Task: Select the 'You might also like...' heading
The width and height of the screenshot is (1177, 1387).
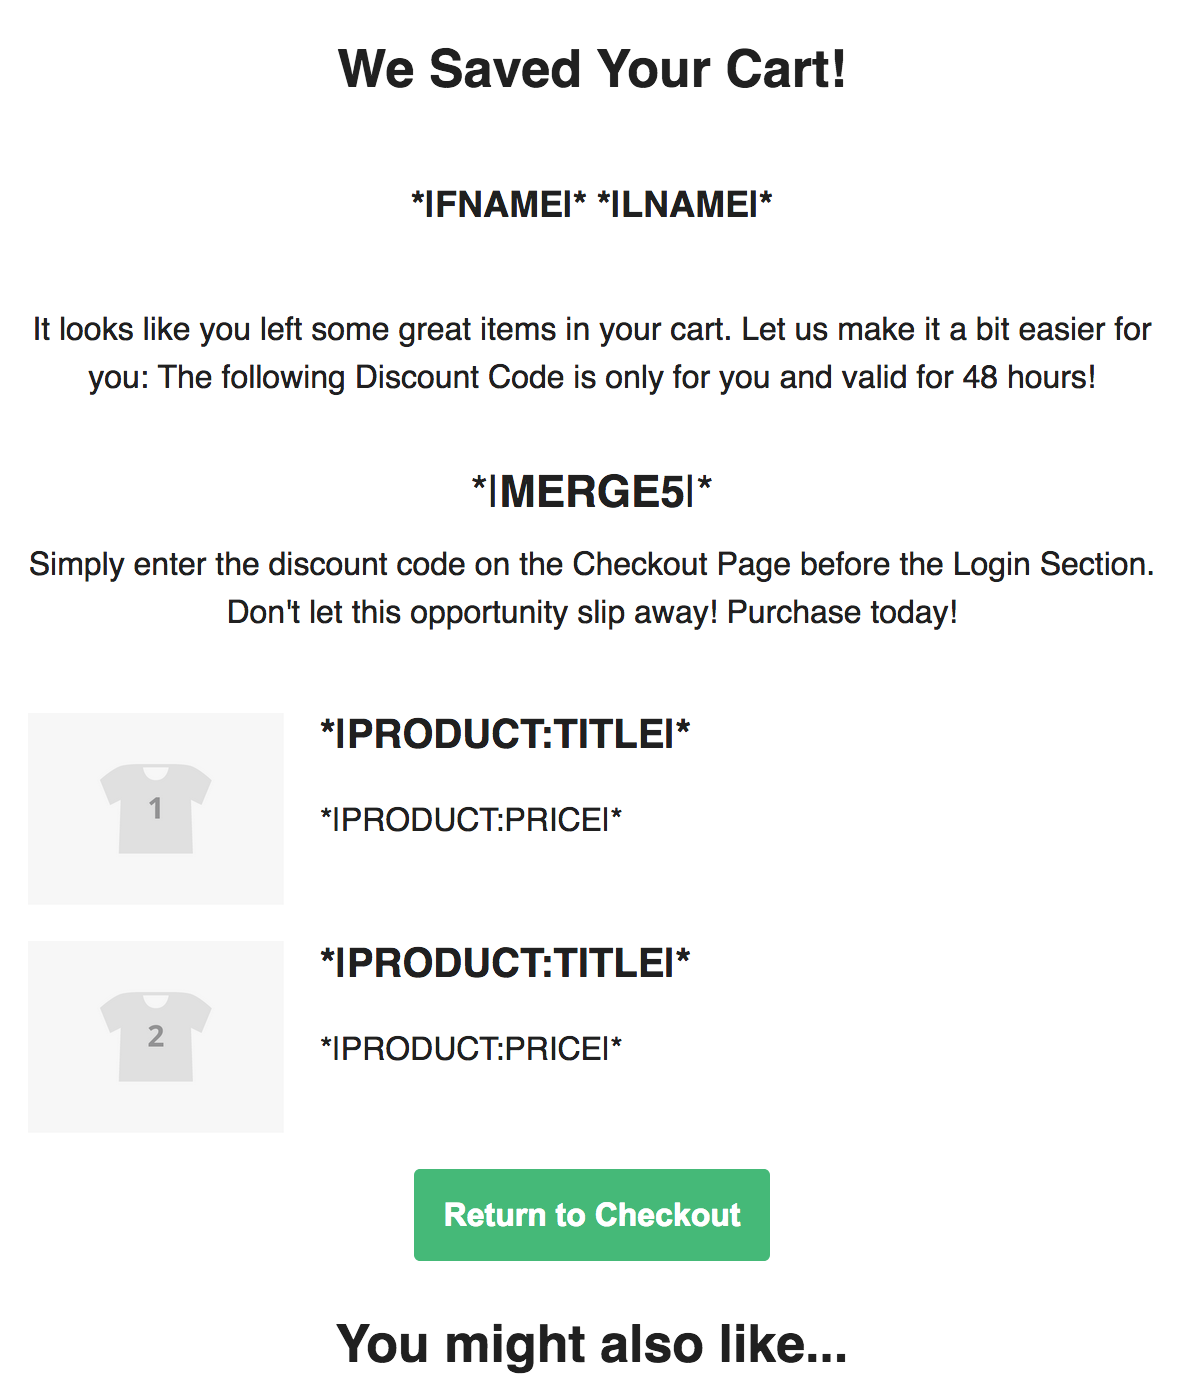Action: pyautogui.click(x=592, y=1343)
